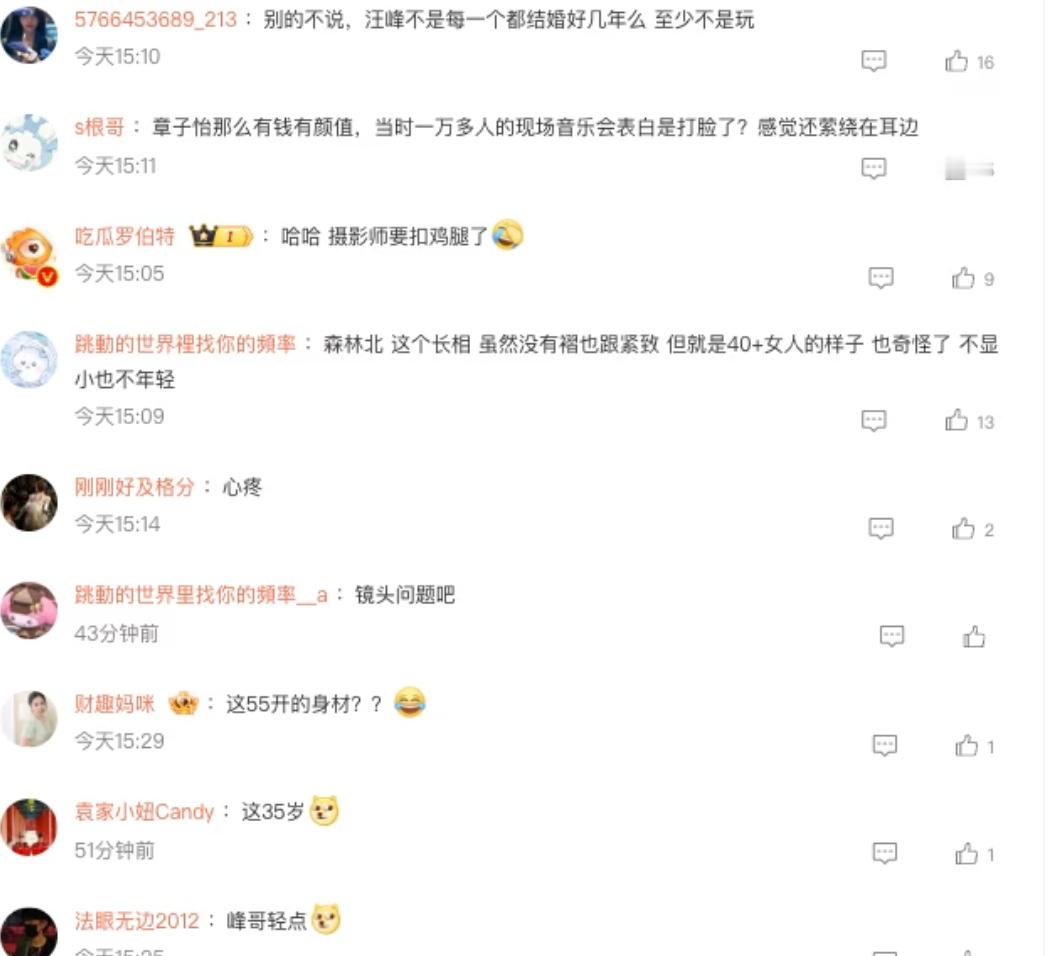
Task: Open profile of user 5766453689_213
Action: click(x=155, y=19)
